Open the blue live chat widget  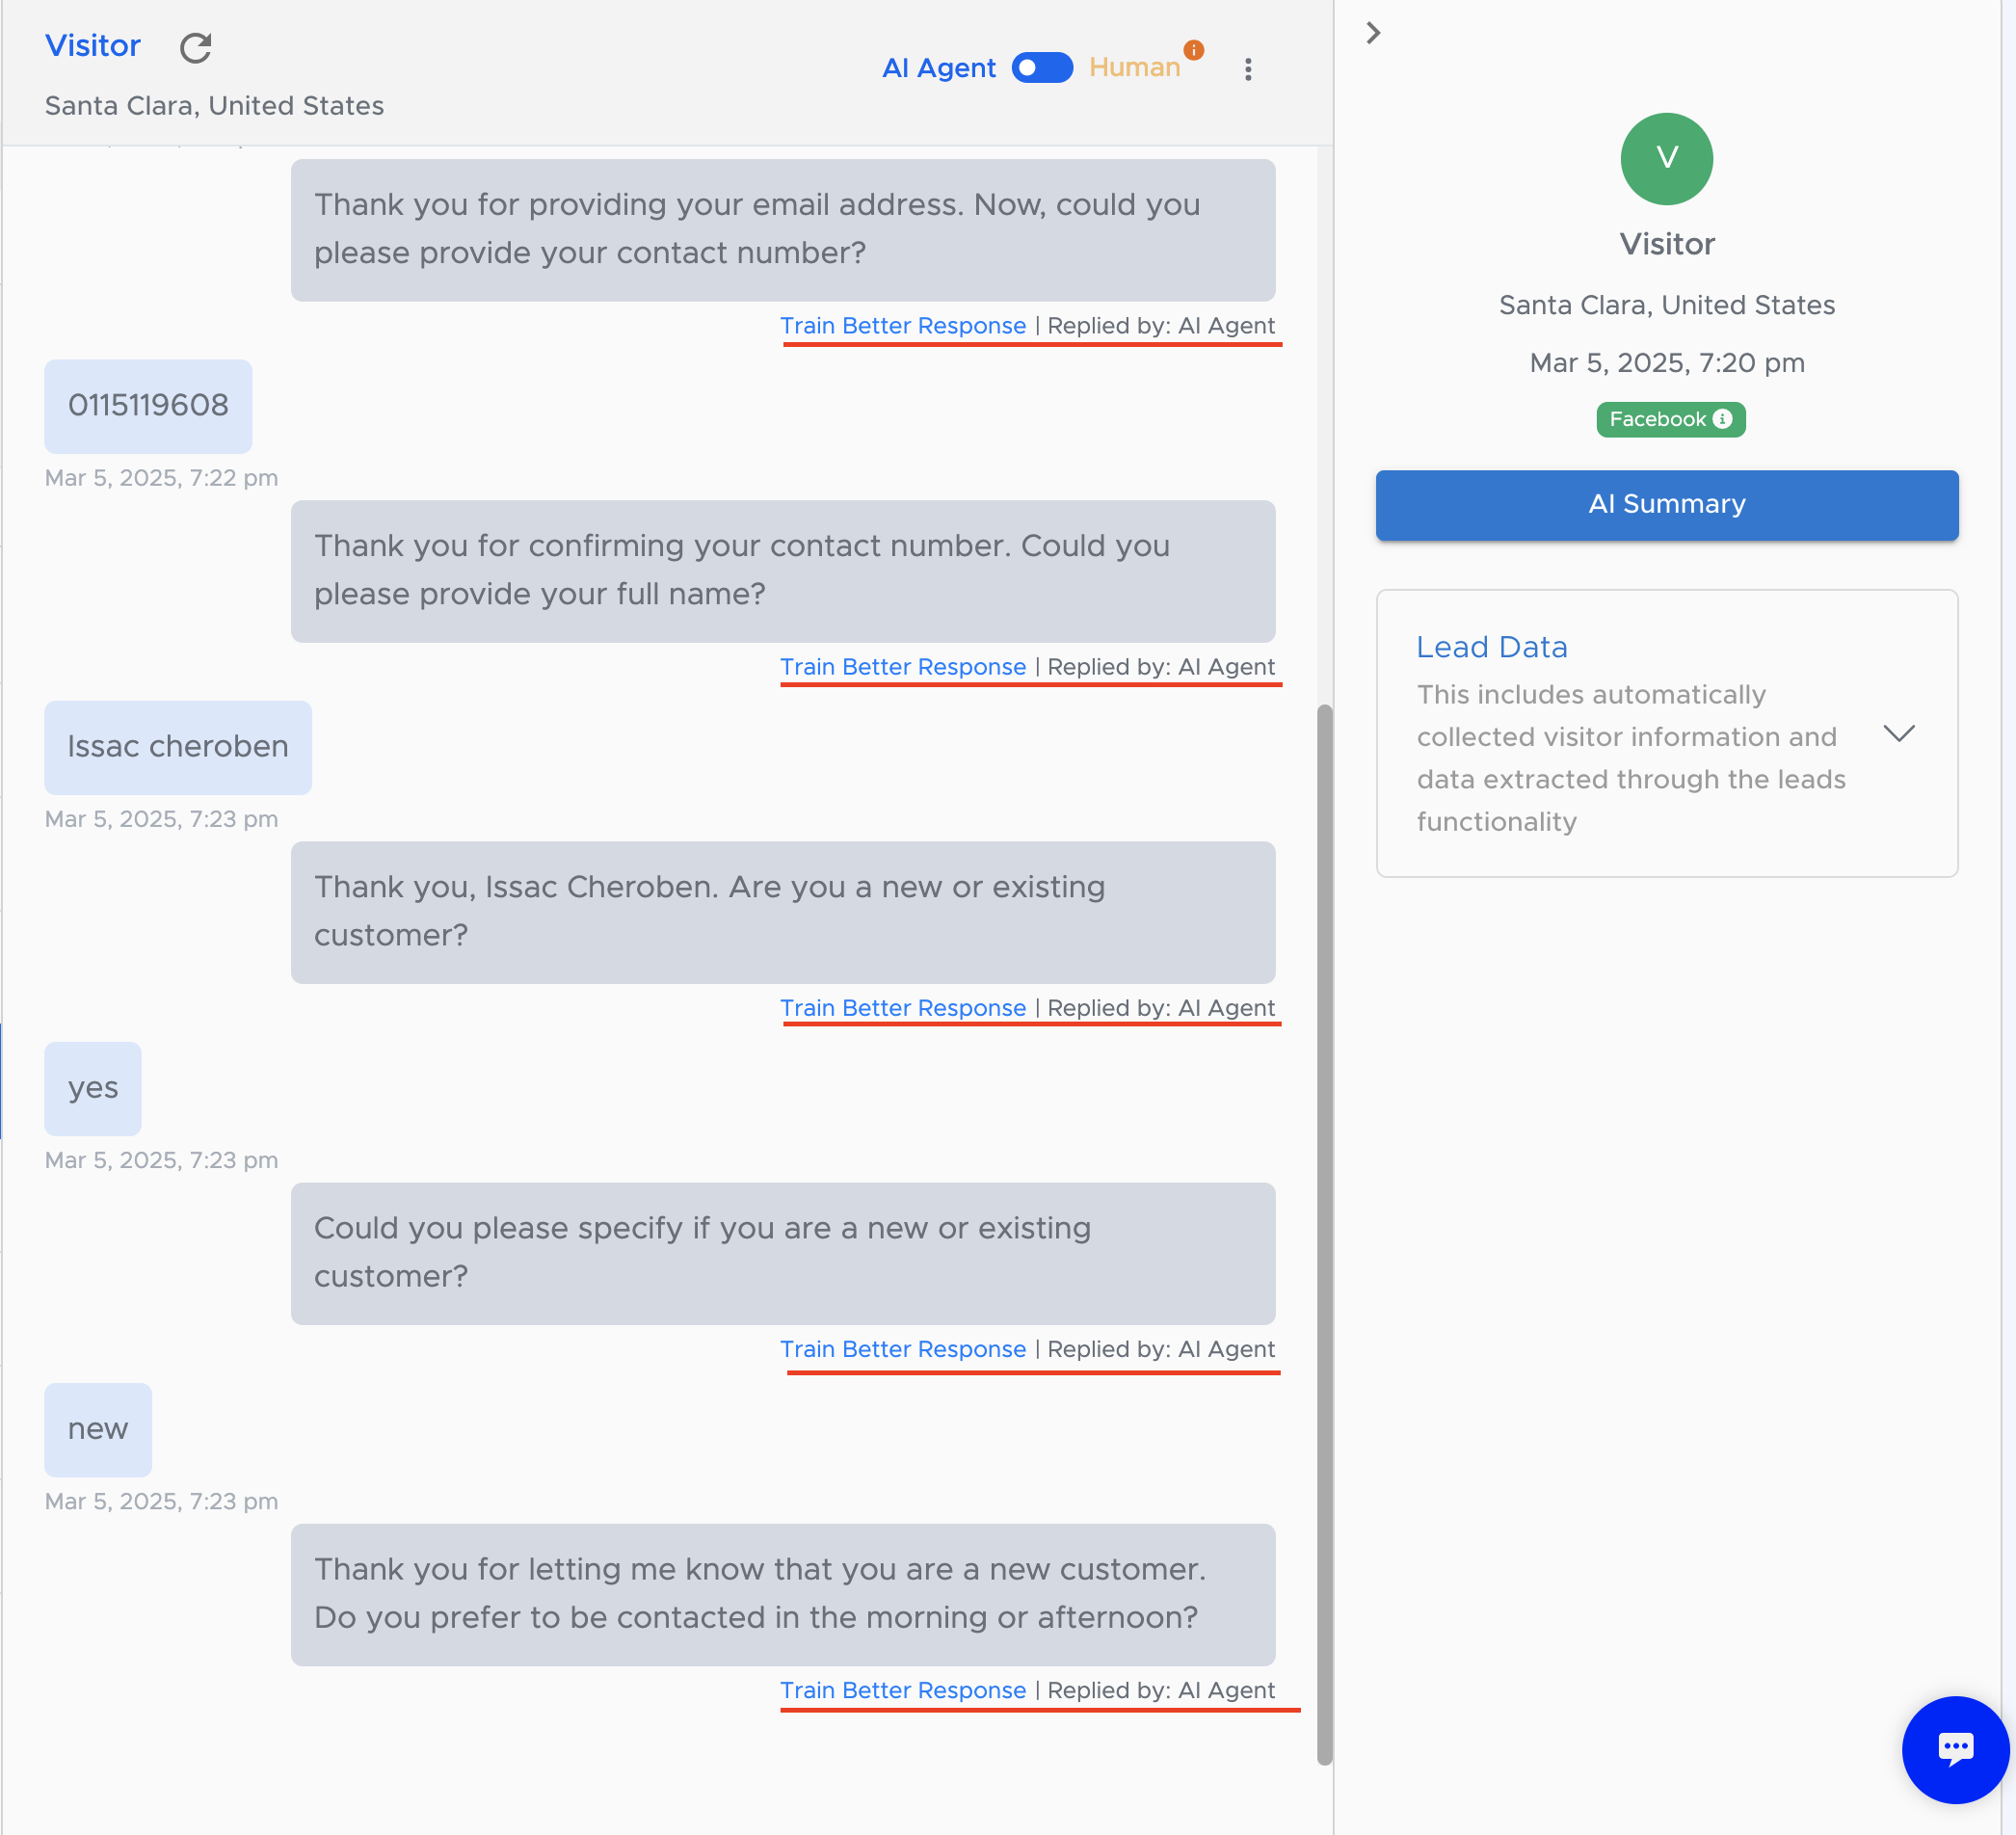point(1955,1749)
